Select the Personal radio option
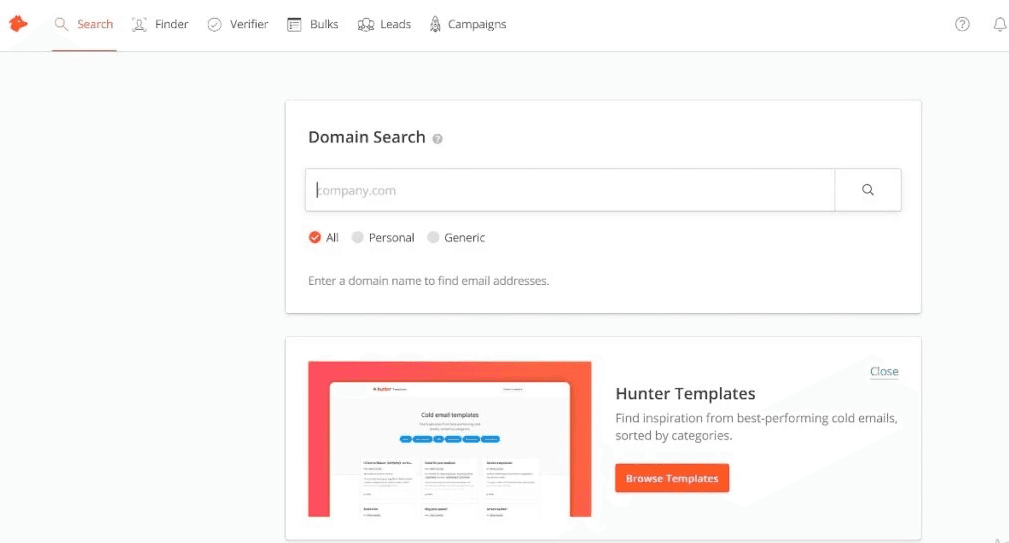The width and height of the screenshot is (1009, 543). point(358,237)
